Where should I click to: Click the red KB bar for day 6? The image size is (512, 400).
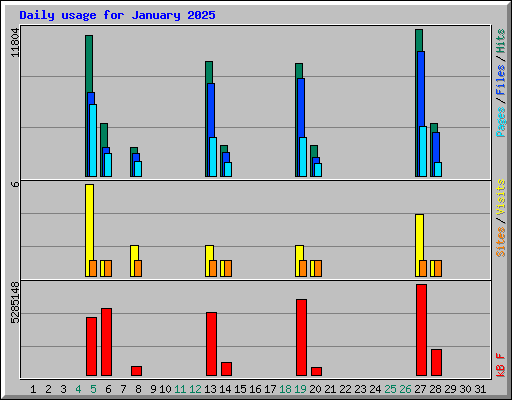[106, 342]
